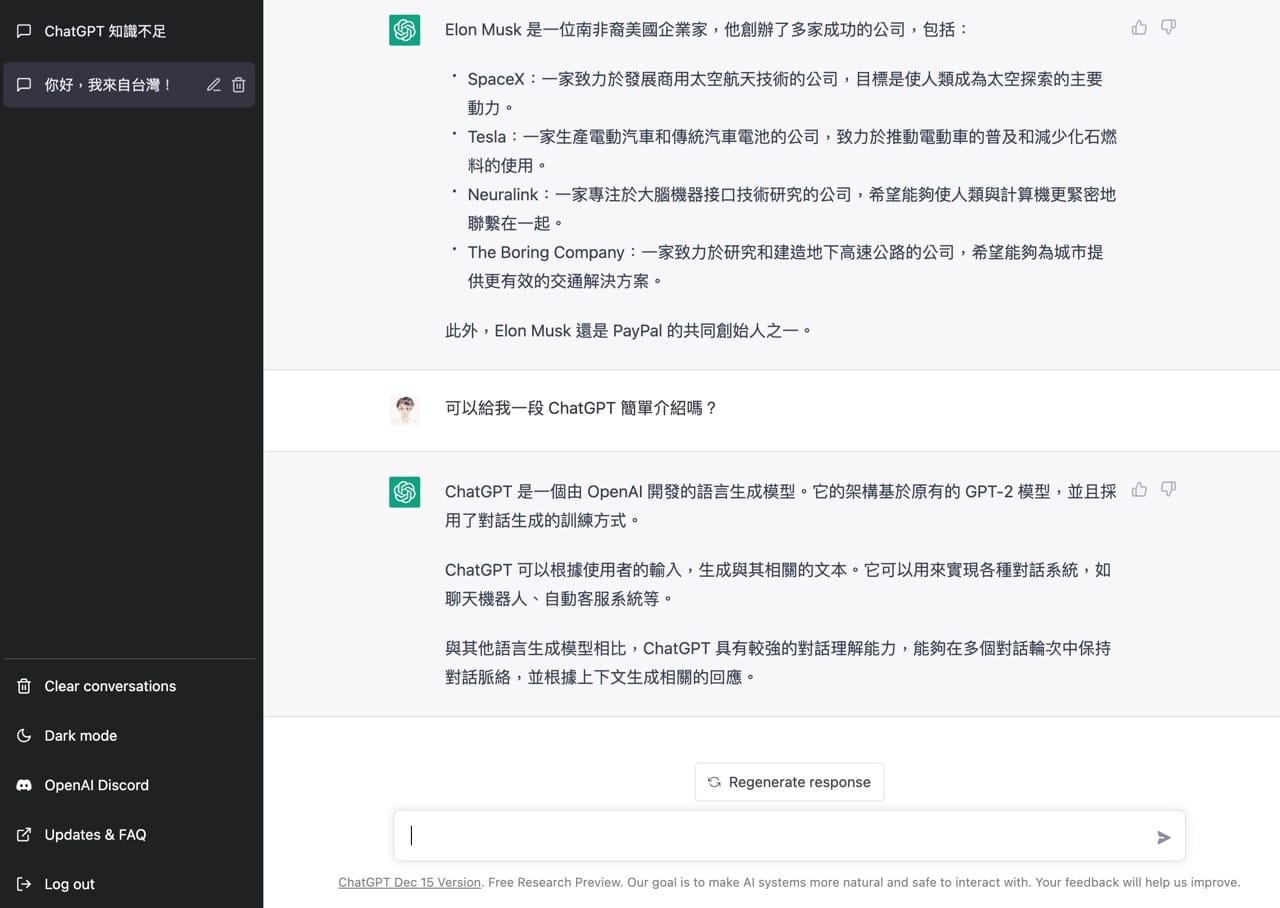Screen dimensions: 1280x908
Task: Click the trash icon beside Clear conversations
Action: coord(24,686)
